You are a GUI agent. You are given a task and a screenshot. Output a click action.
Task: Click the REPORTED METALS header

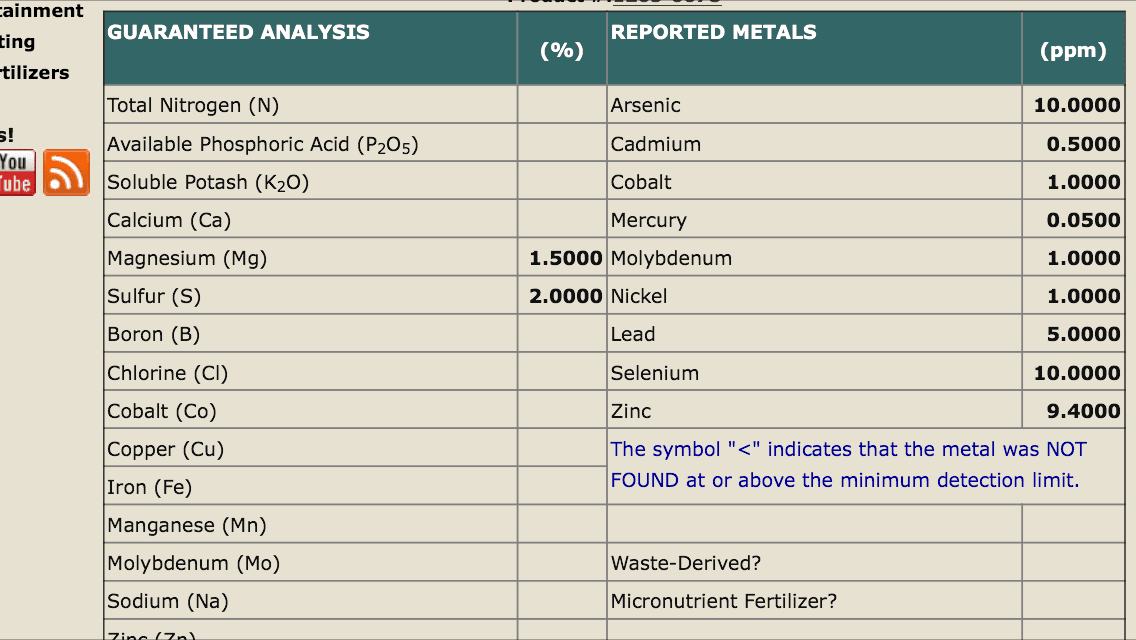pos(714,32)
